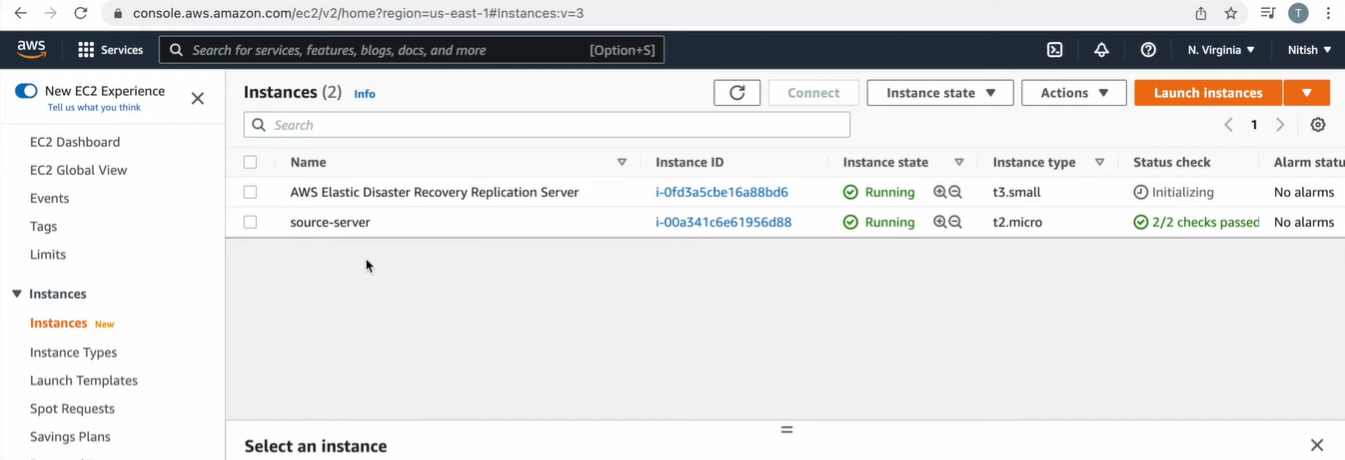Screen dimensions: 1345x460
Task: Sort by the Instance type column arrow
Action: point(1100,162)
